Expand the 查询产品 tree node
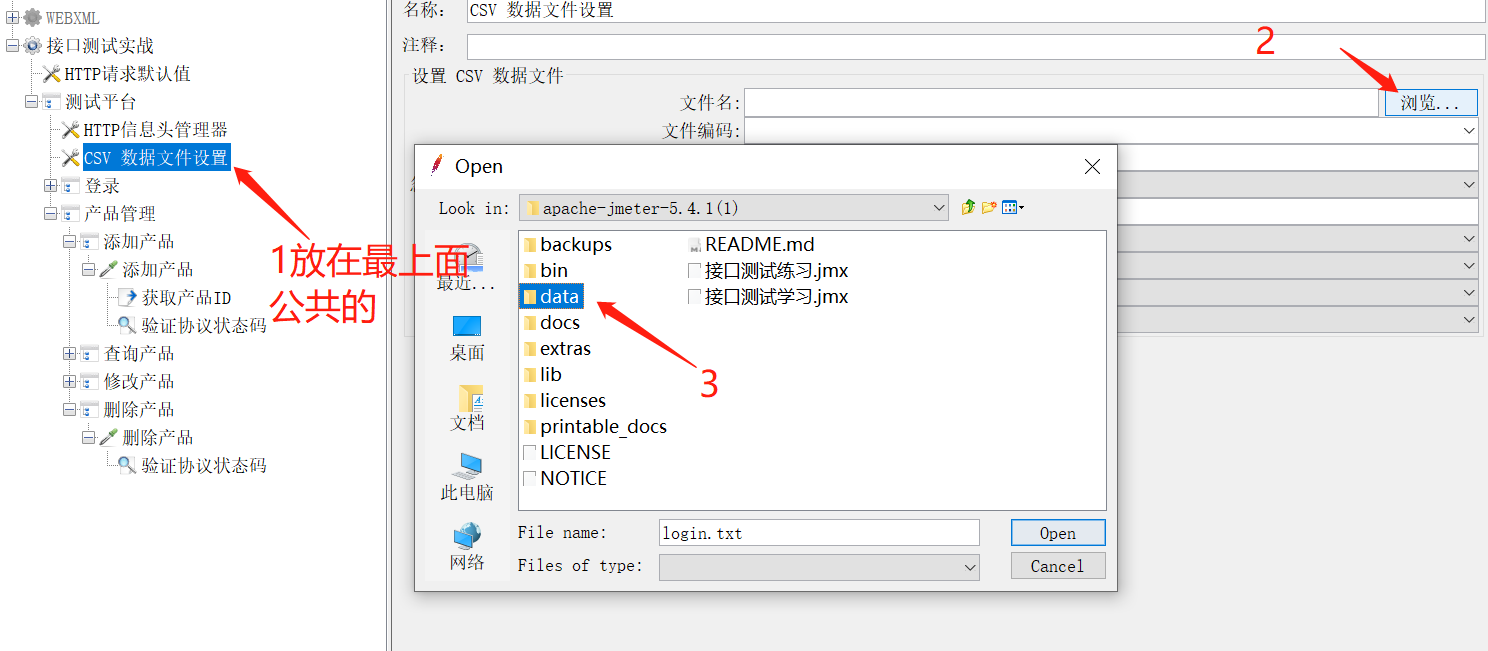1488x651 pixels. tap(69, 354)
